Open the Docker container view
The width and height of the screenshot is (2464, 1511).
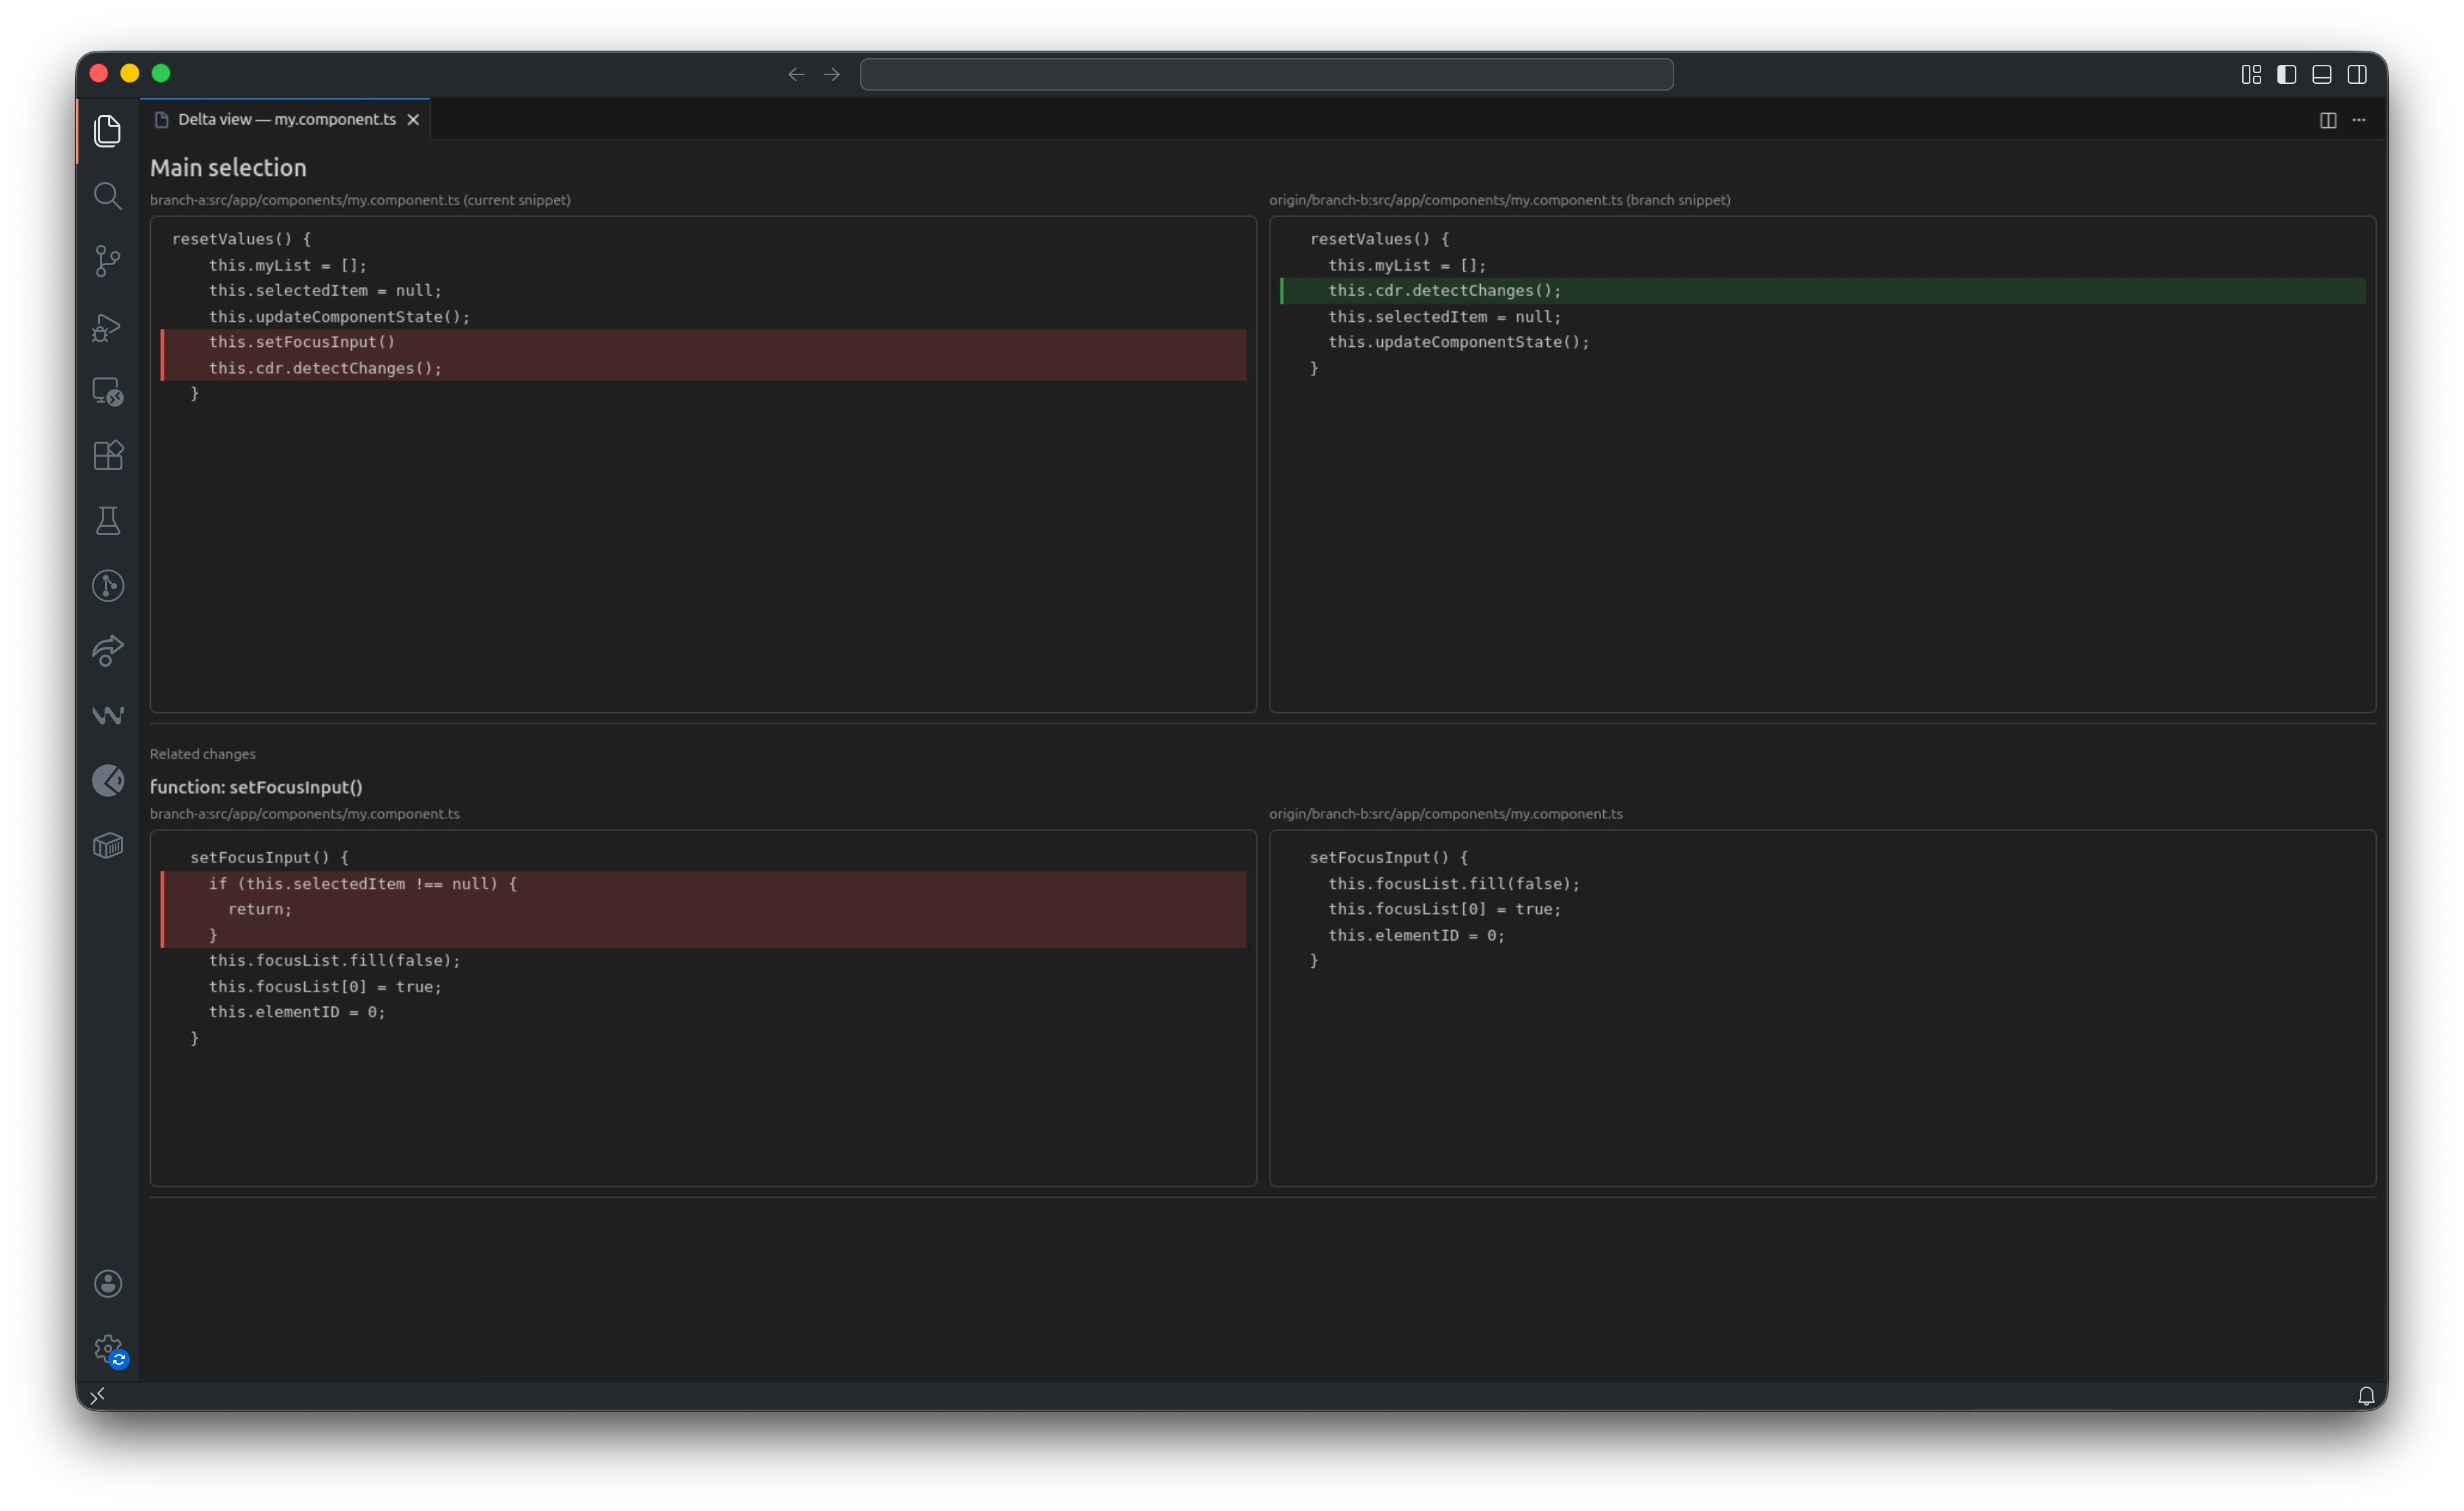pyautogui.click(x=108, y=845)
